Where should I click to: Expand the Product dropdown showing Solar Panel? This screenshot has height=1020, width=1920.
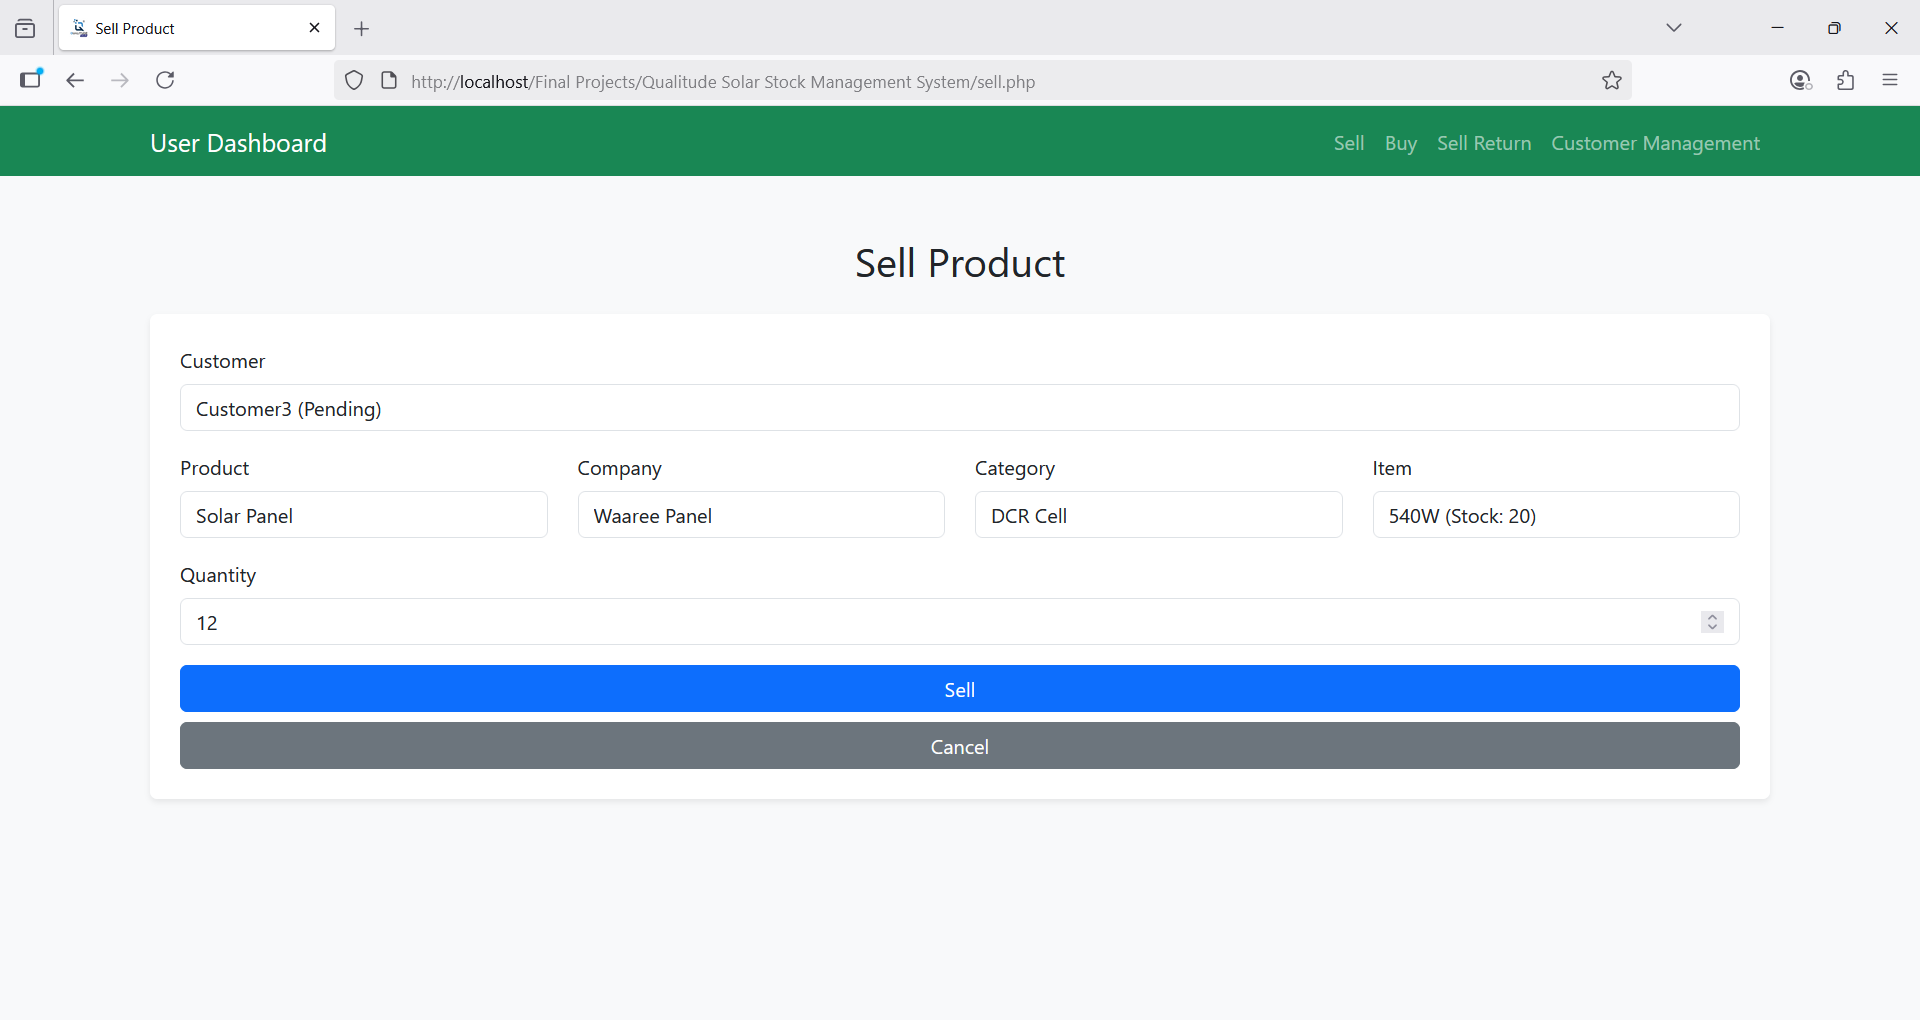tap(363, 515)
